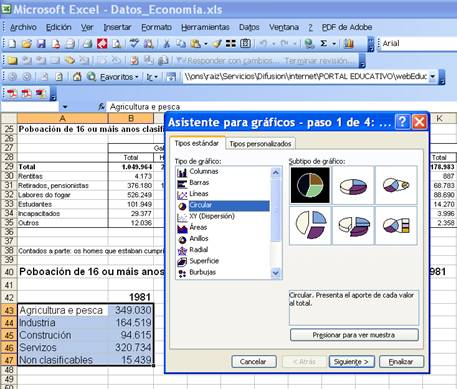Copy the selection with the Copy icon
This screenshot has width=457, height=389.
tap(181, 44)
